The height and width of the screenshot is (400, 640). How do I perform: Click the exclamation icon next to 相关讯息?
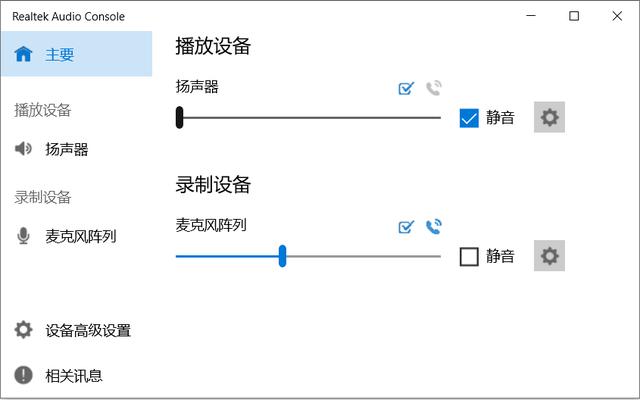[23, 375]
